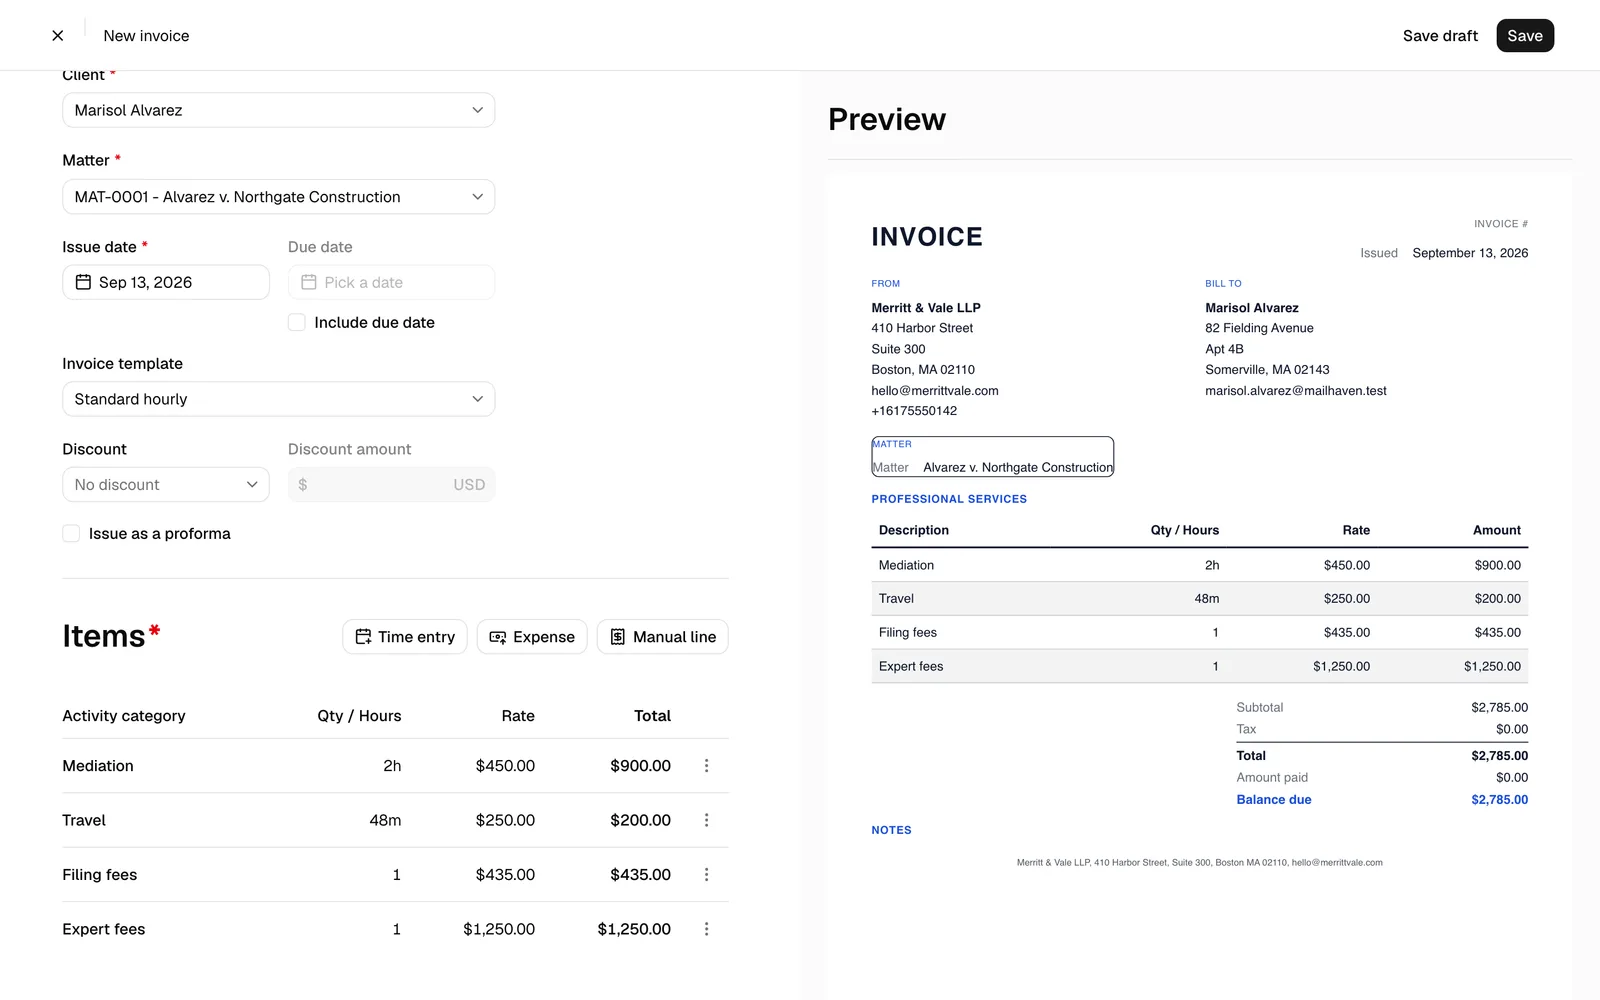This screenshot has height=1000, width=1600.
Task: Click the Merritt & Vale LLP name in preview
Action: click(926, 308)
